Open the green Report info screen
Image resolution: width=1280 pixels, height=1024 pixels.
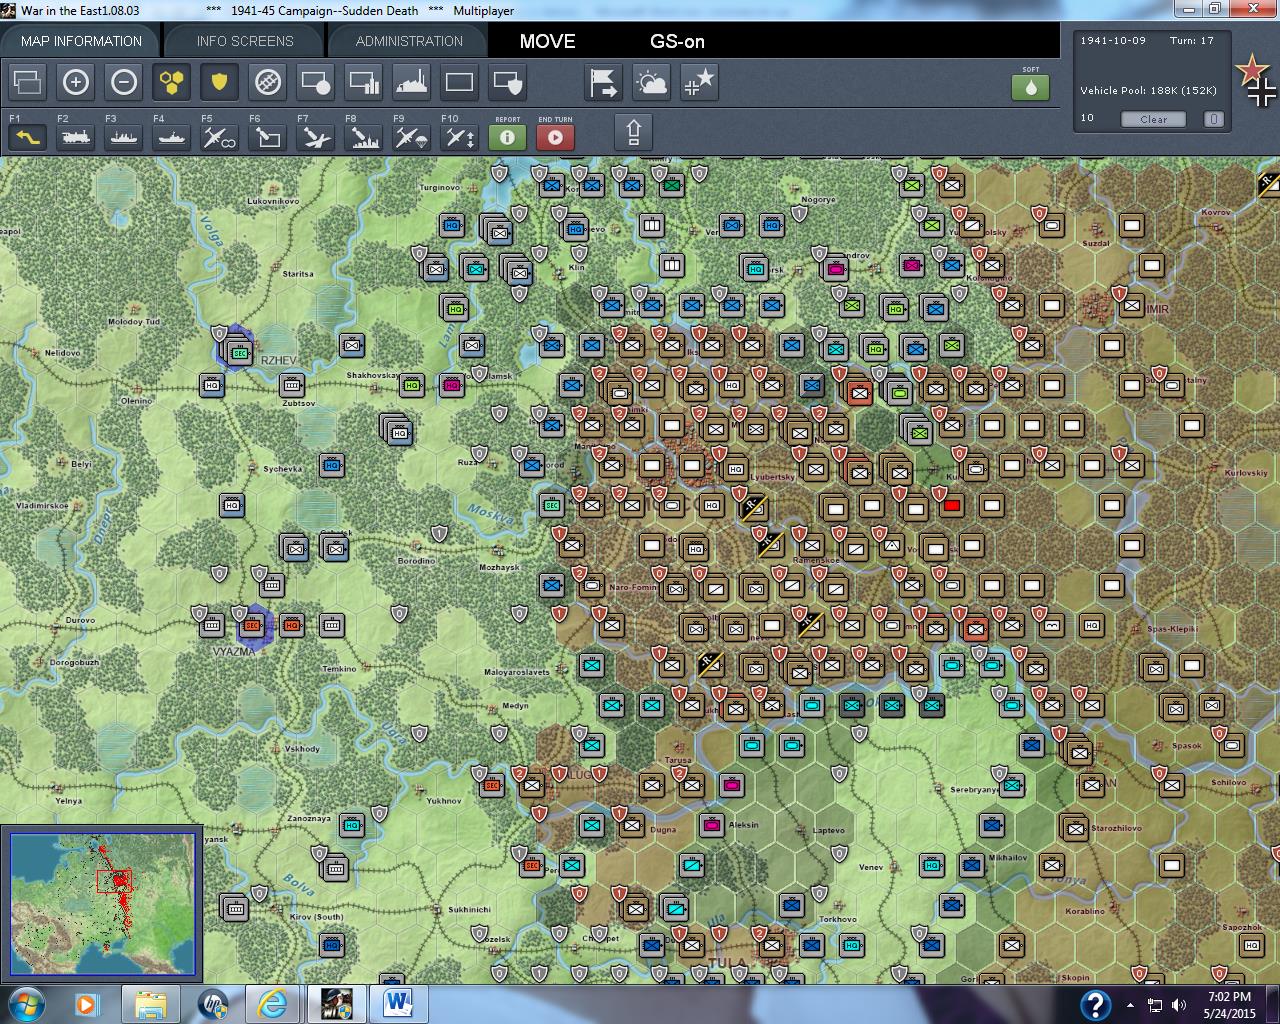(507, 137)
